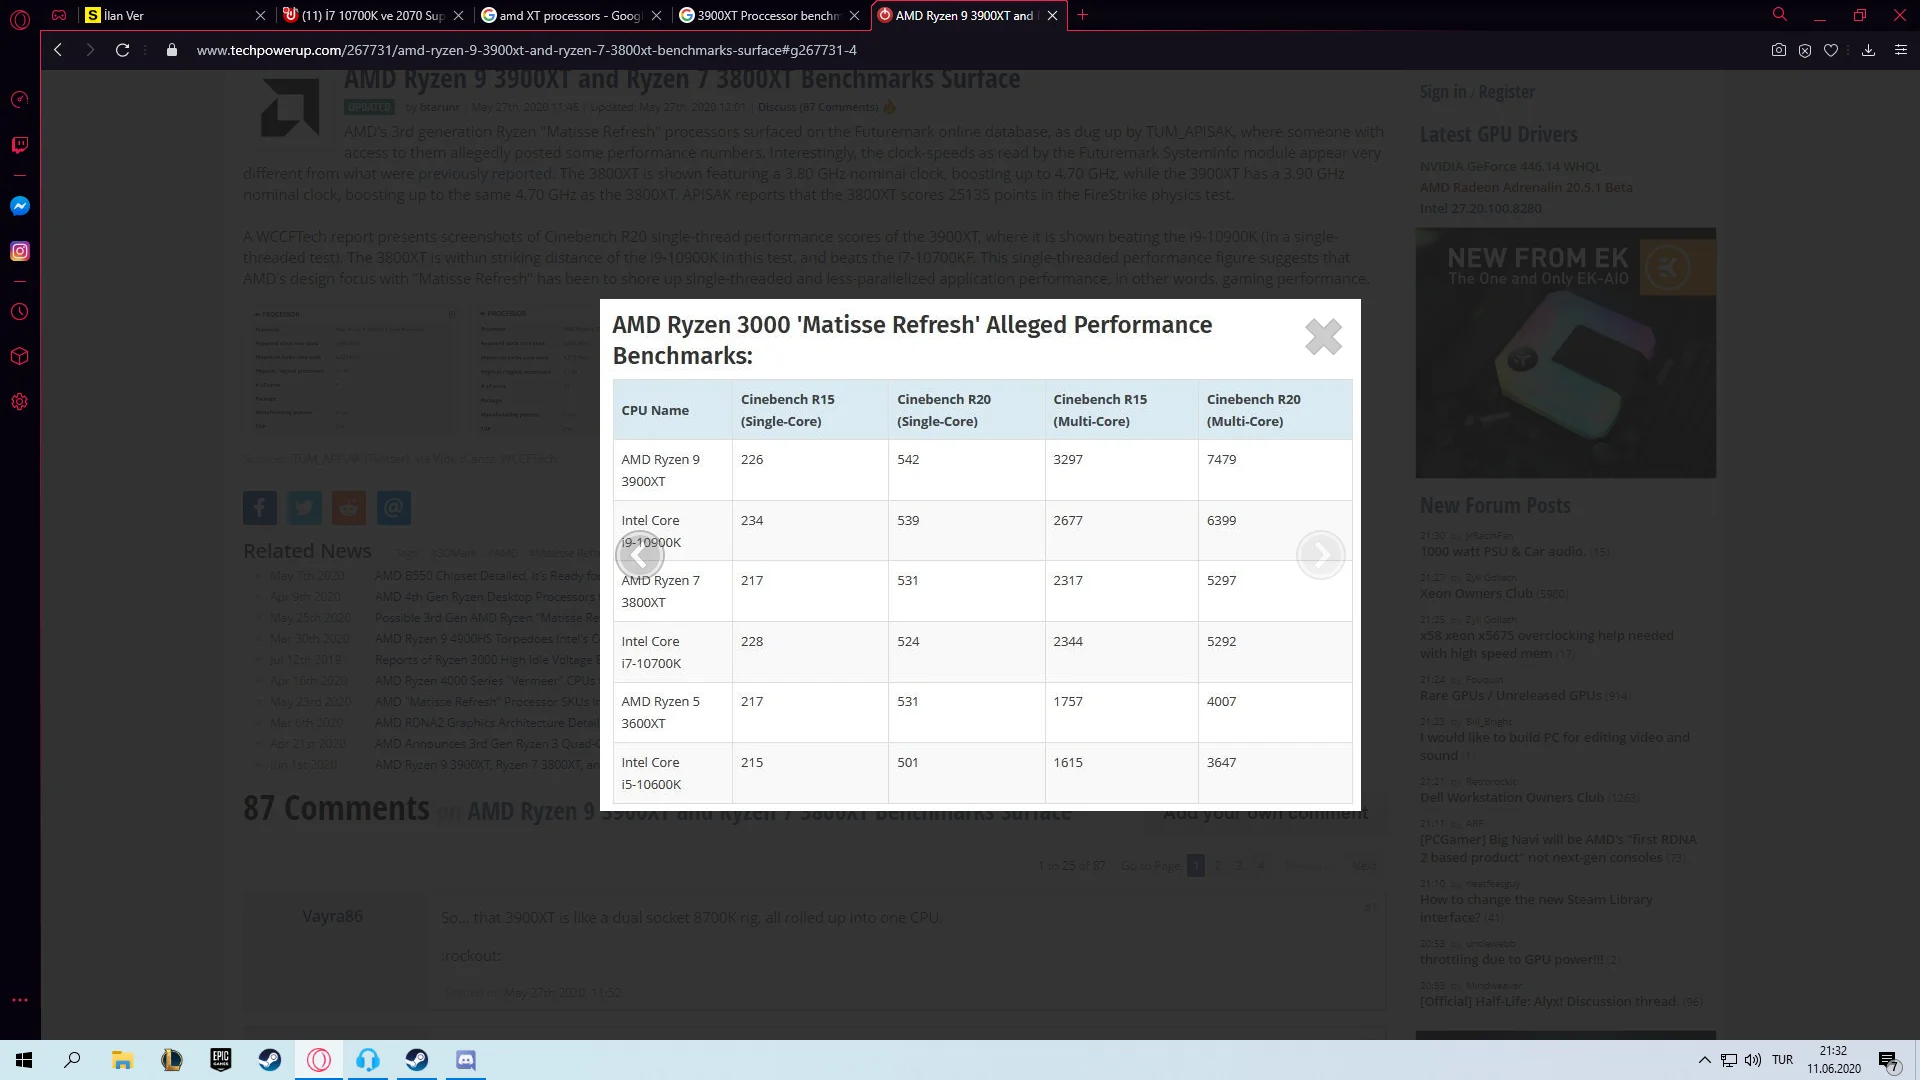Expand Opera sidebar three-dots menu
Image resolution: width=1920 pixels, height=1080 pixels.
pyautogui.click(x=20, y=1000)
